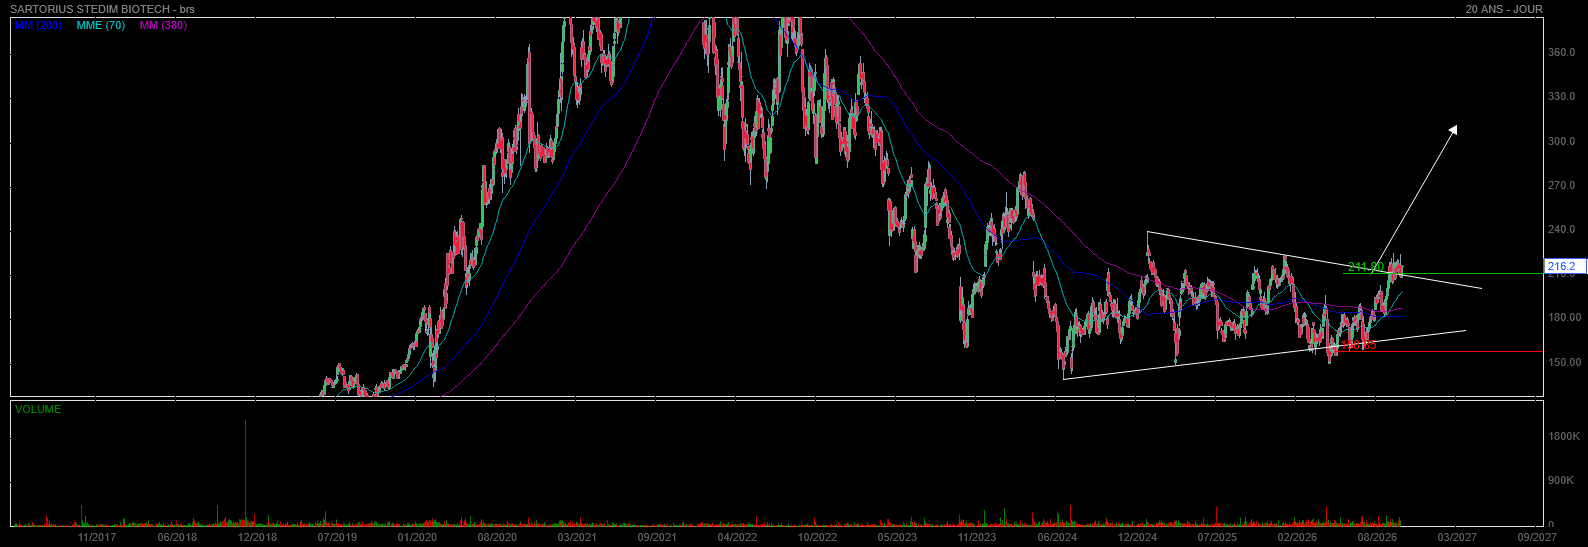This screenshot has width=1588, height=547.
Task: Click the 270.0 price axis label
Action: tap(1562, 185)
